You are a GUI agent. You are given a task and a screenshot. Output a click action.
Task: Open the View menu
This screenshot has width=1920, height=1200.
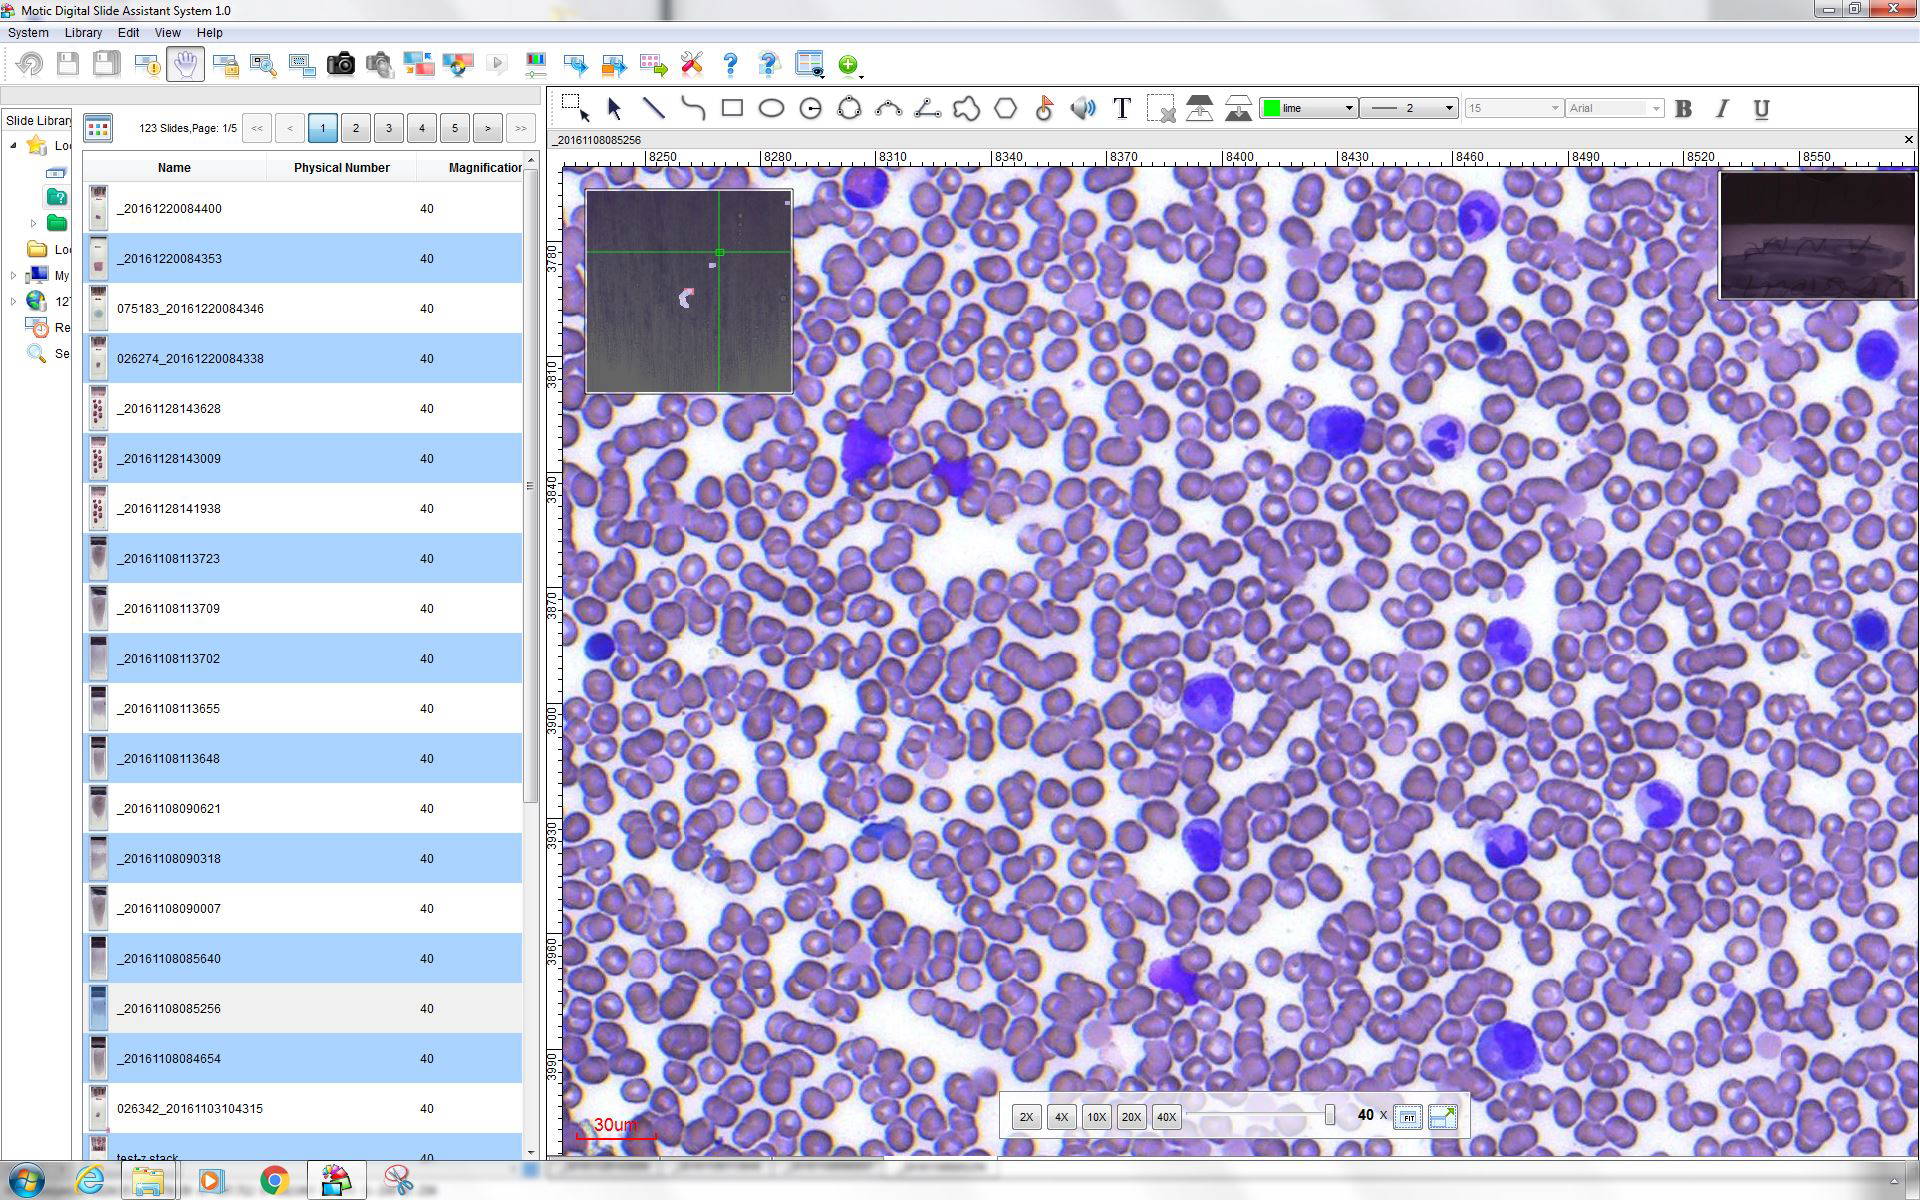167,32
